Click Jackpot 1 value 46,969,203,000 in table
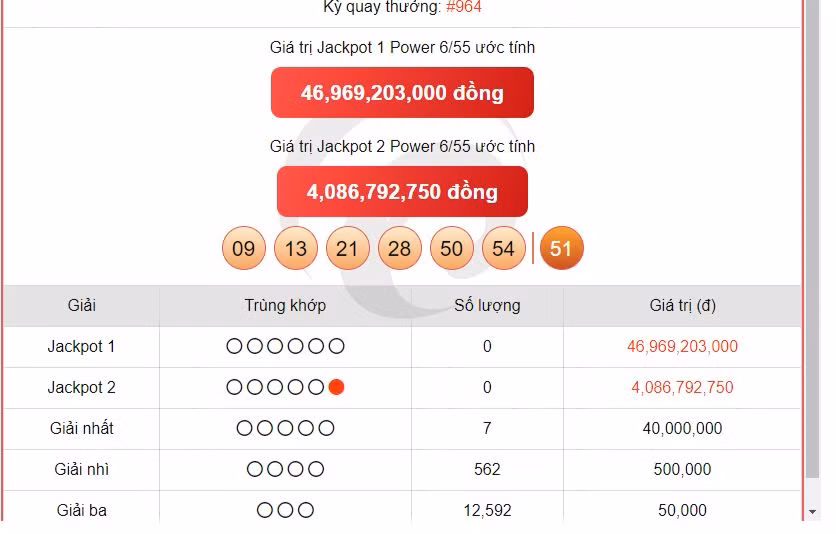 click(682, 346)
